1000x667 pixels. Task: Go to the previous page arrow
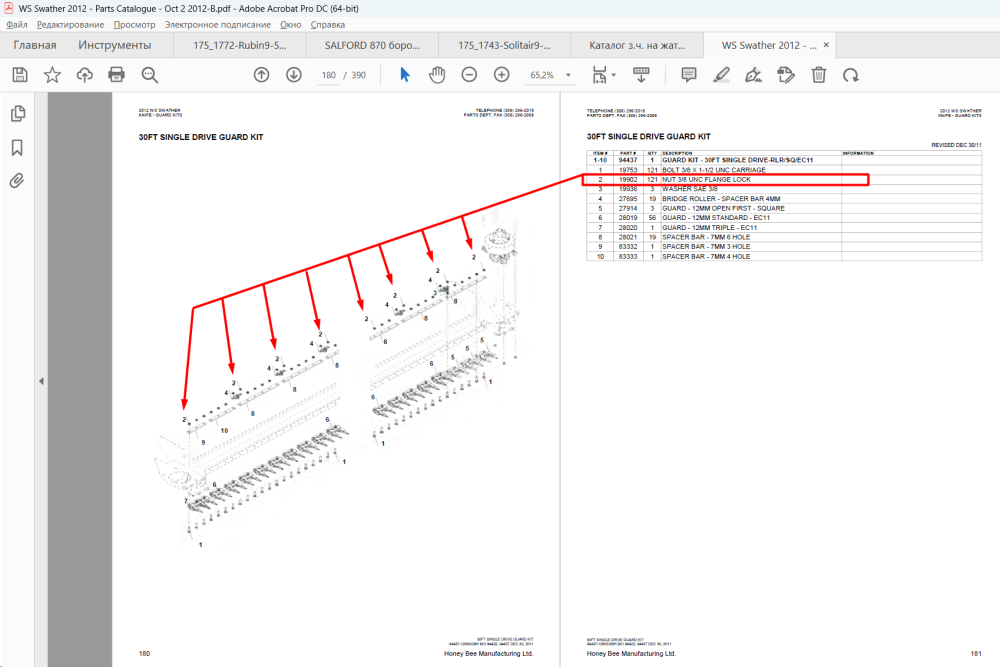pos(261,75)
